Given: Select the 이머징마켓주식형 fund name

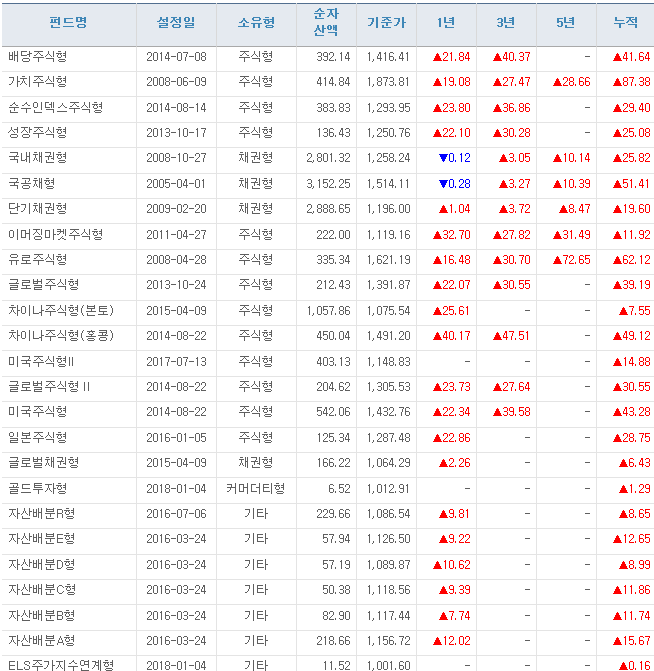Looking at the screenshot, I should [x=56, y=235].
